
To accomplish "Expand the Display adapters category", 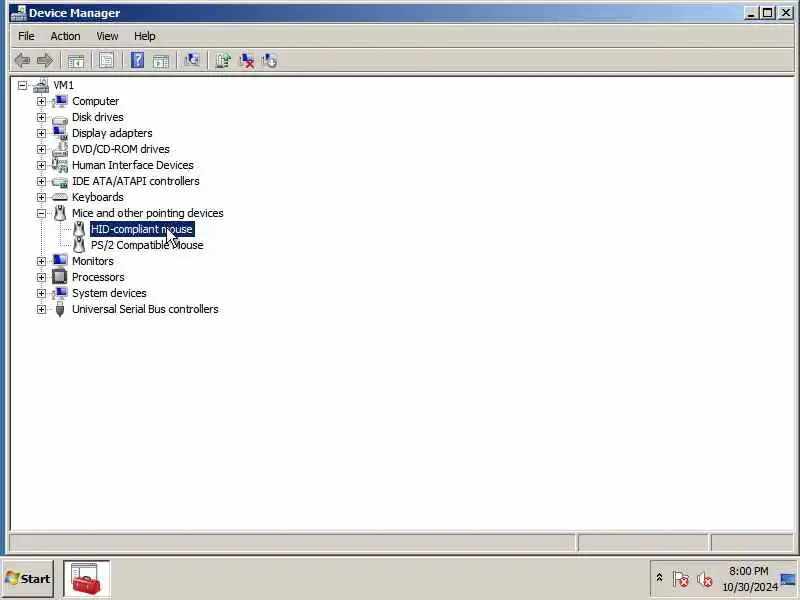I will 41,133.
